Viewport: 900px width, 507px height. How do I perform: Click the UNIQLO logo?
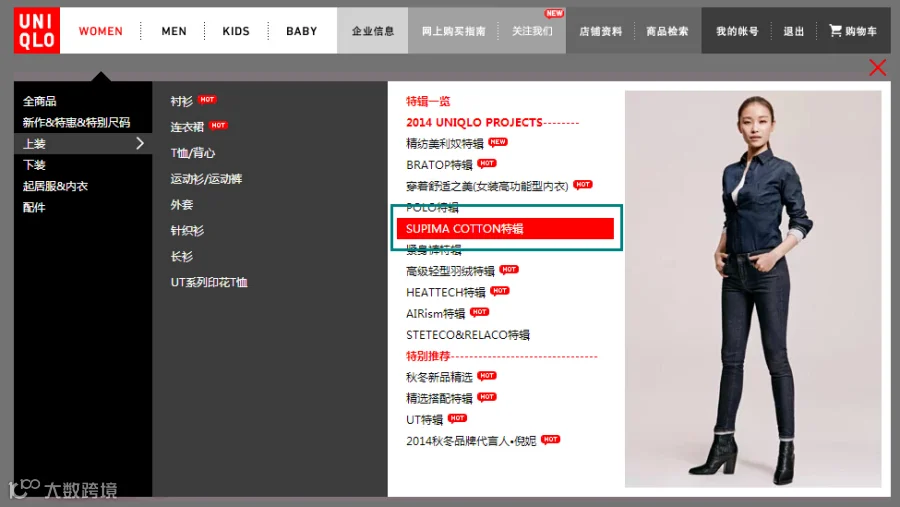[37, 30]
